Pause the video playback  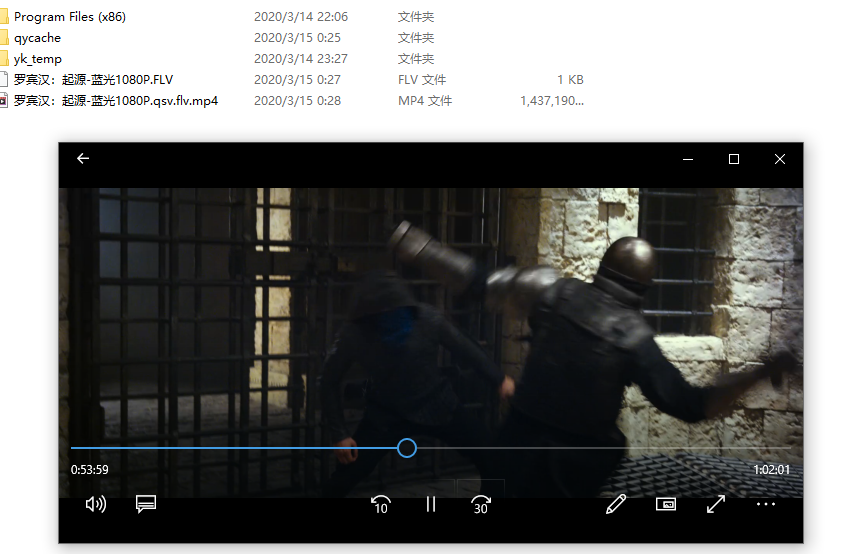[431, 504]
